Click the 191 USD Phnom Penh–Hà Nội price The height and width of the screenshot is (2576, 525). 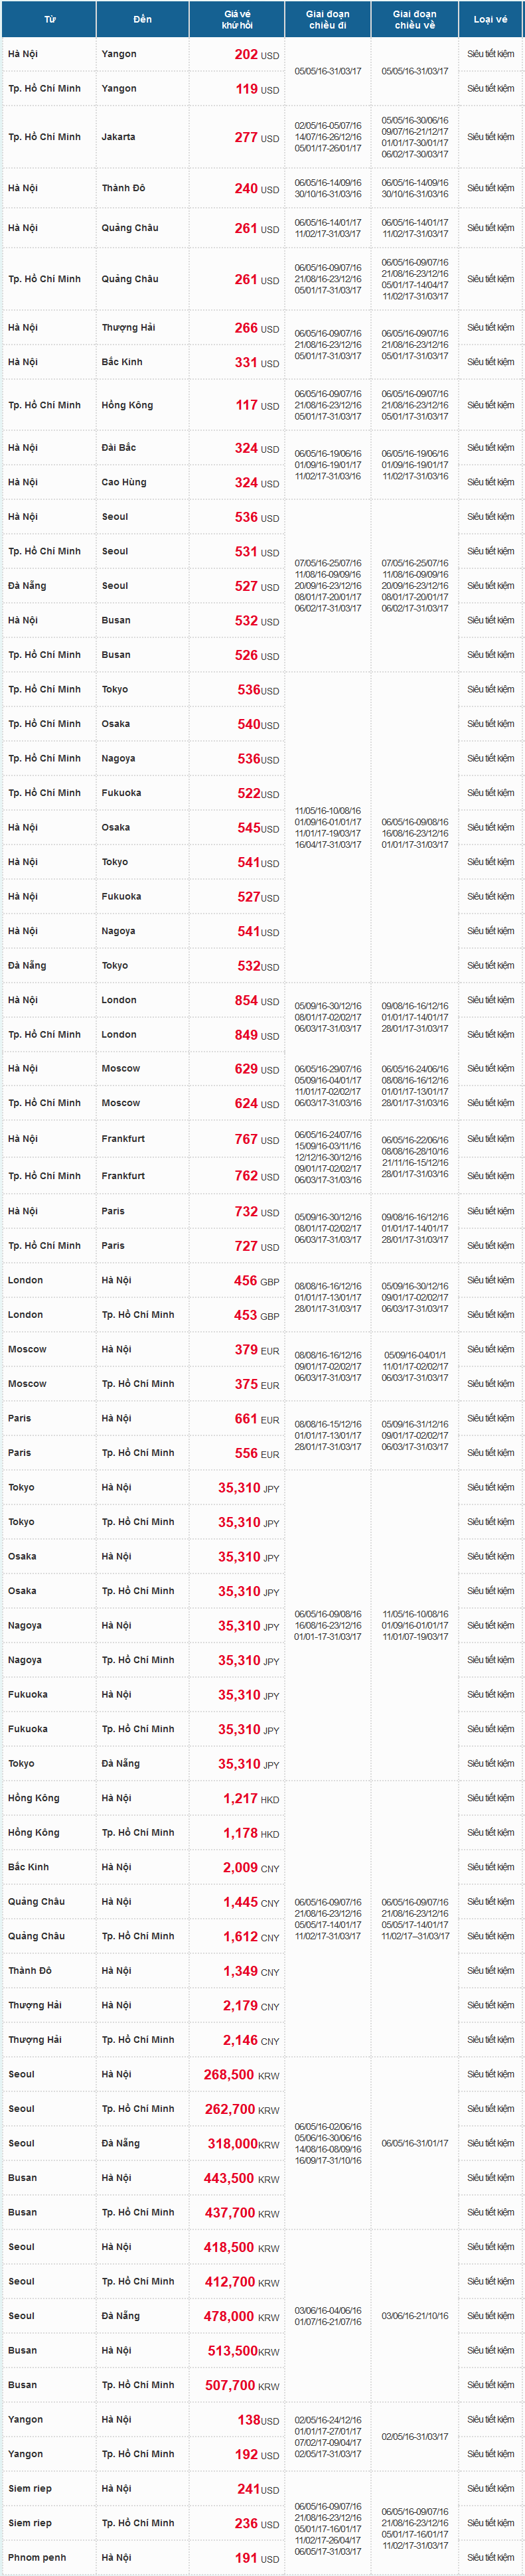point(257,2557)
